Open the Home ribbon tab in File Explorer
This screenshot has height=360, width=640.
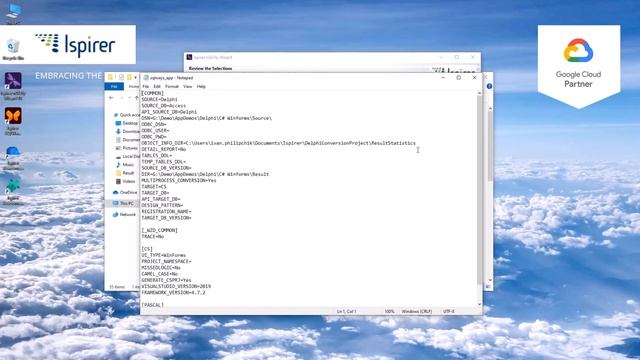click(x=133, y=87)
